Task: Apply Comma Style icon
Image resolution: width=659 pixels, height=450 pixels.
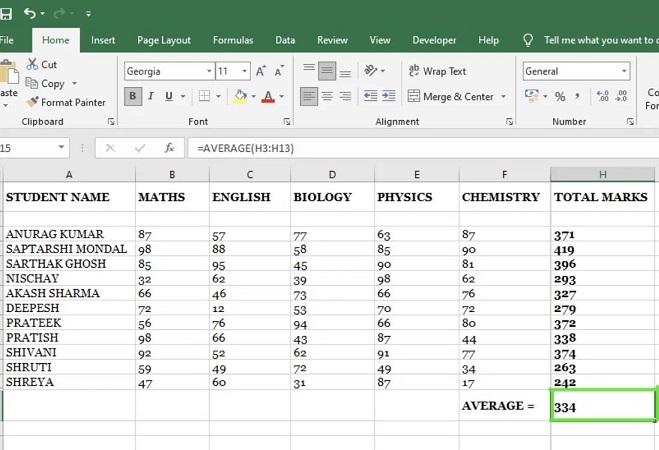Action: tap(577, 96)
